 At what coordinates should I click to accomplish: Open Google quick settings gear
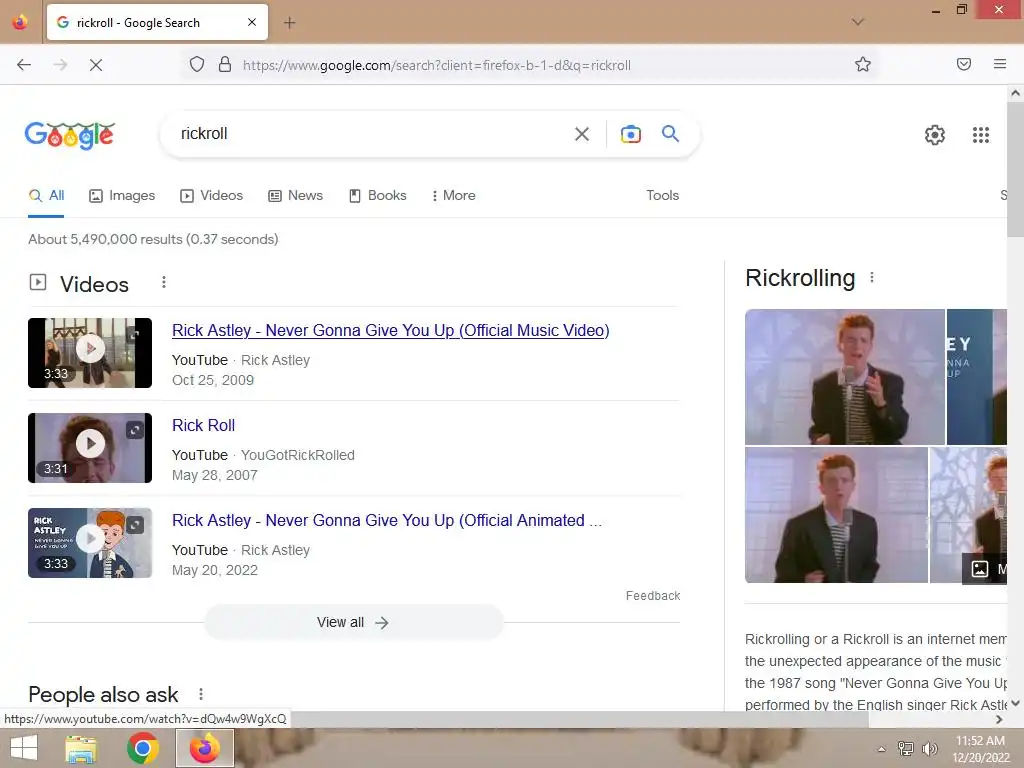(935, 135)
